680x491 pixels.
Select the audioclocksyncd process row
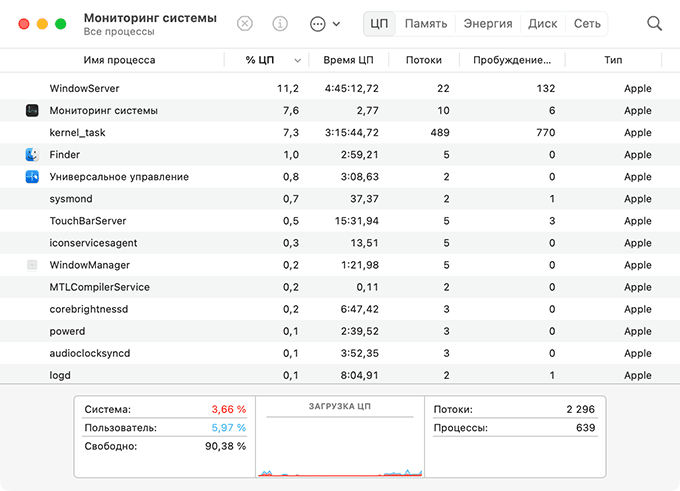(x=340, y=353)
